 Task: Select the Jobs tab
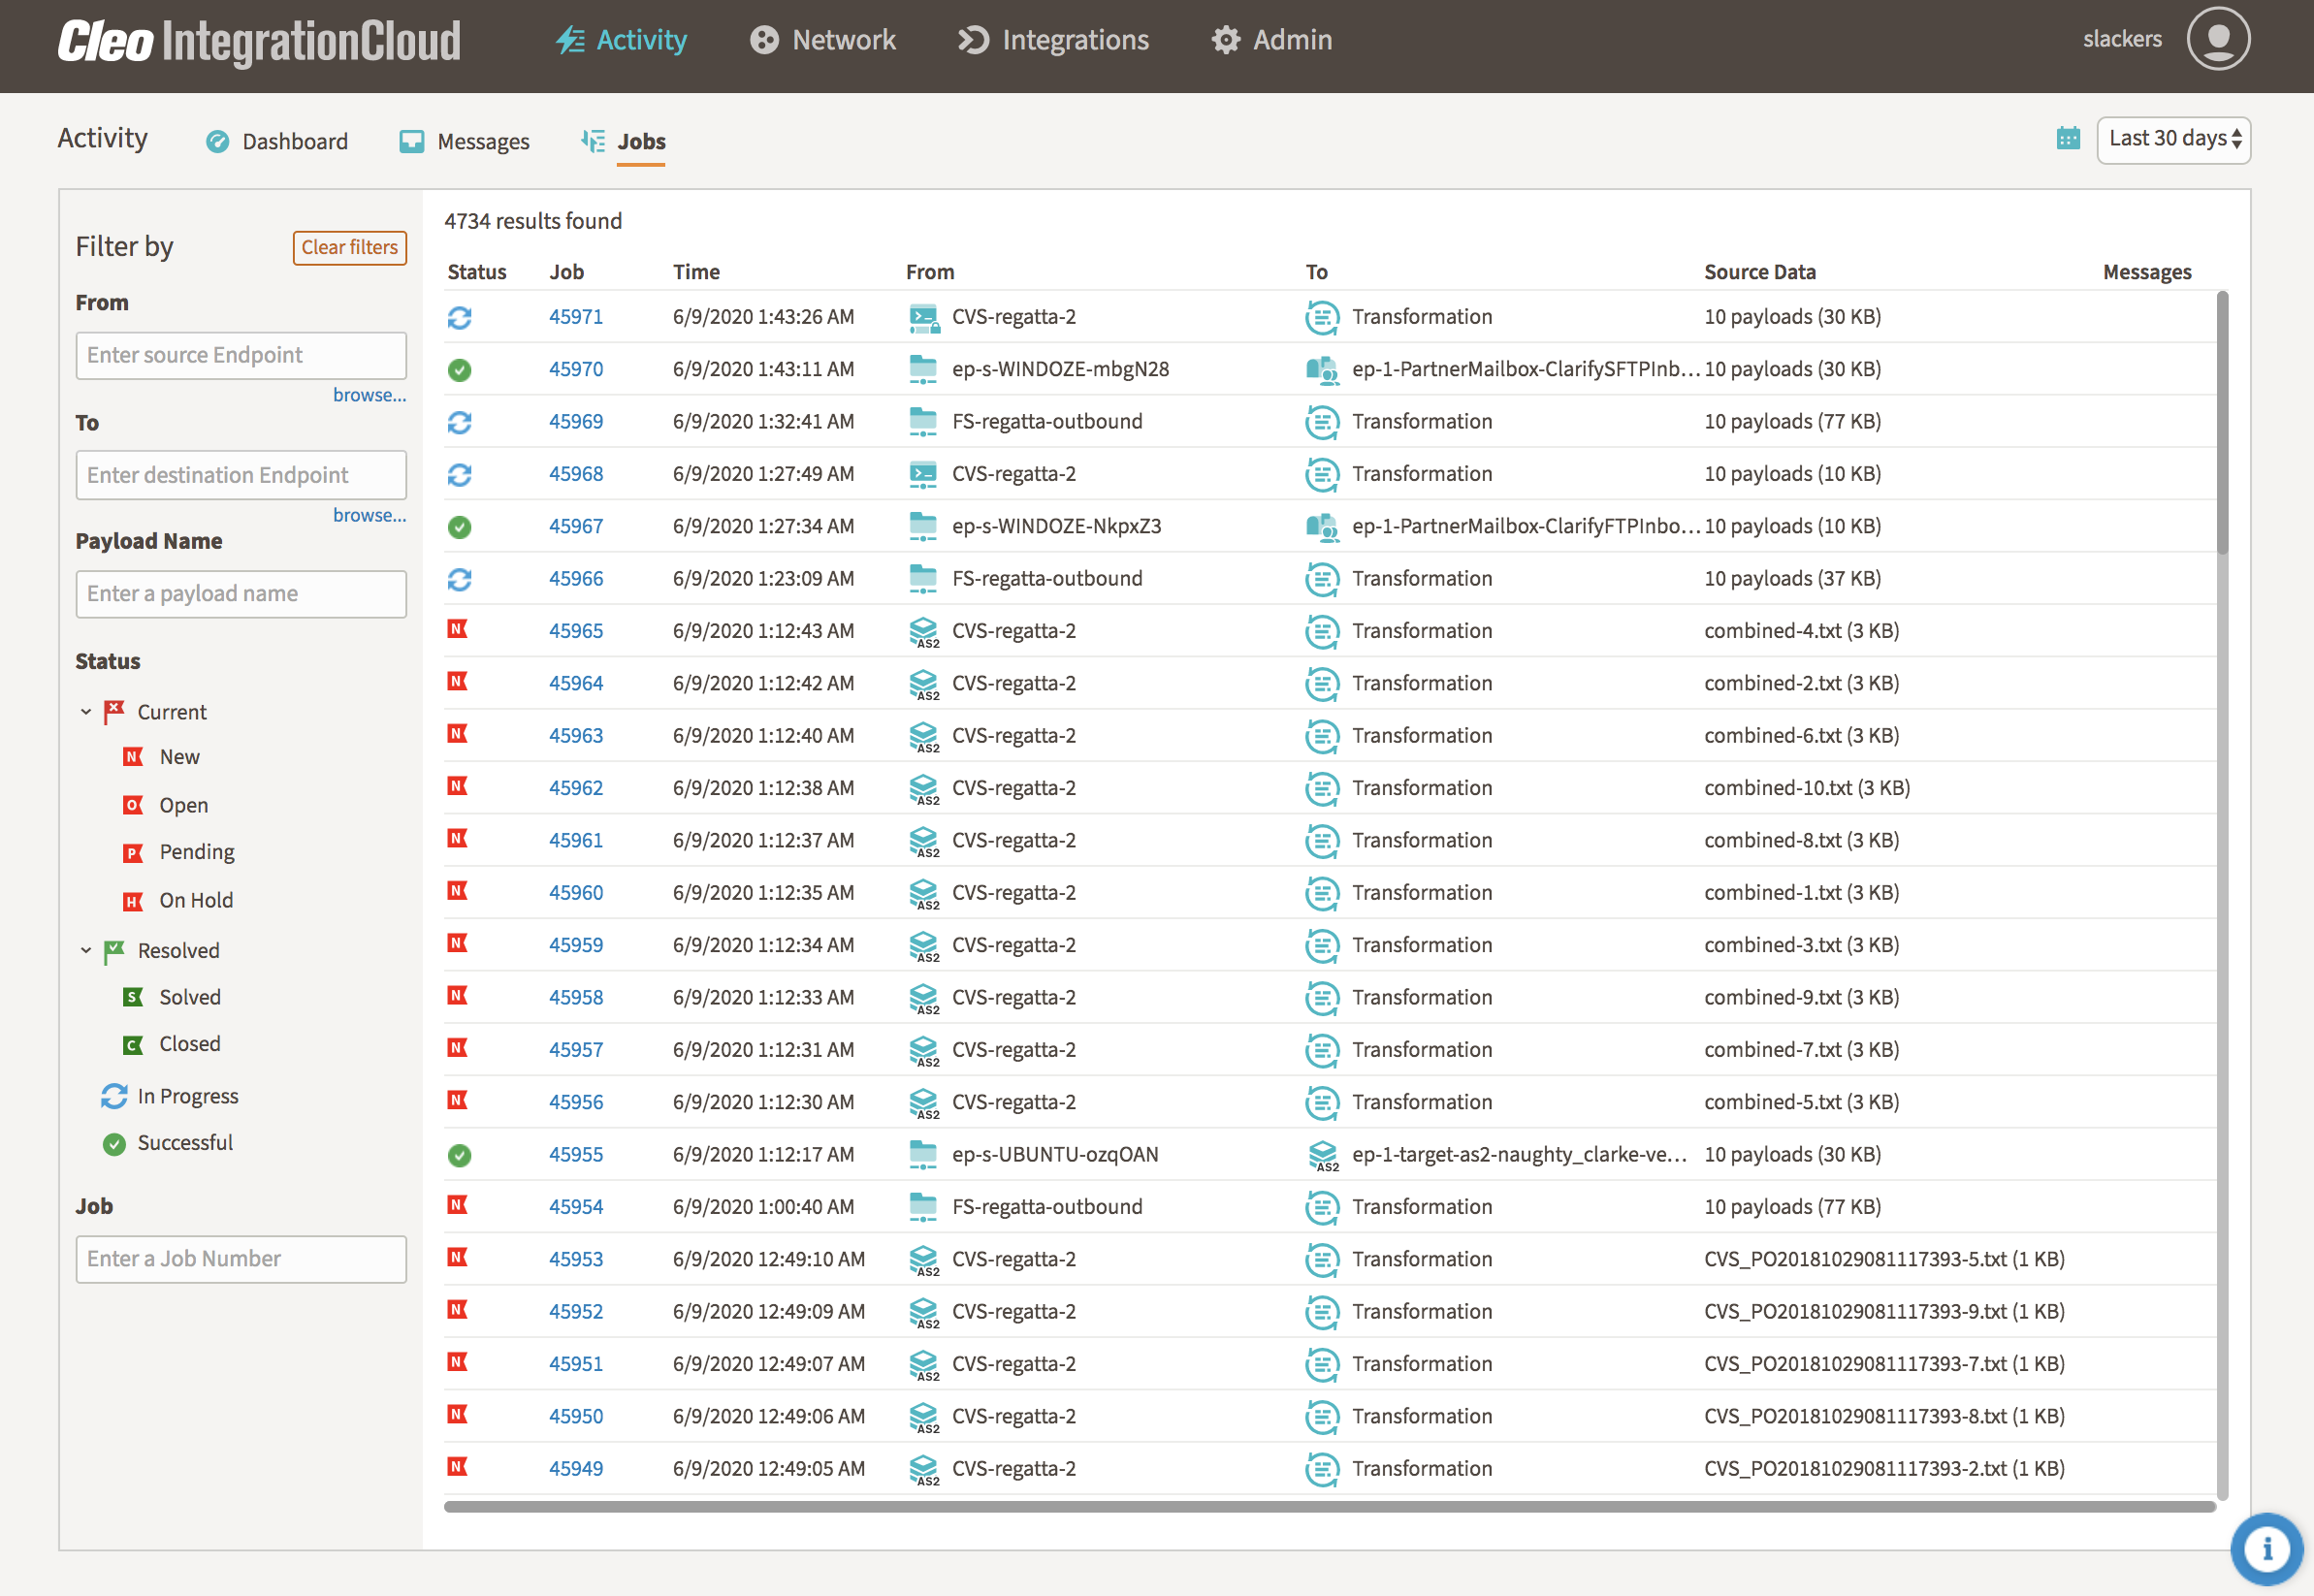click(623, 141)
